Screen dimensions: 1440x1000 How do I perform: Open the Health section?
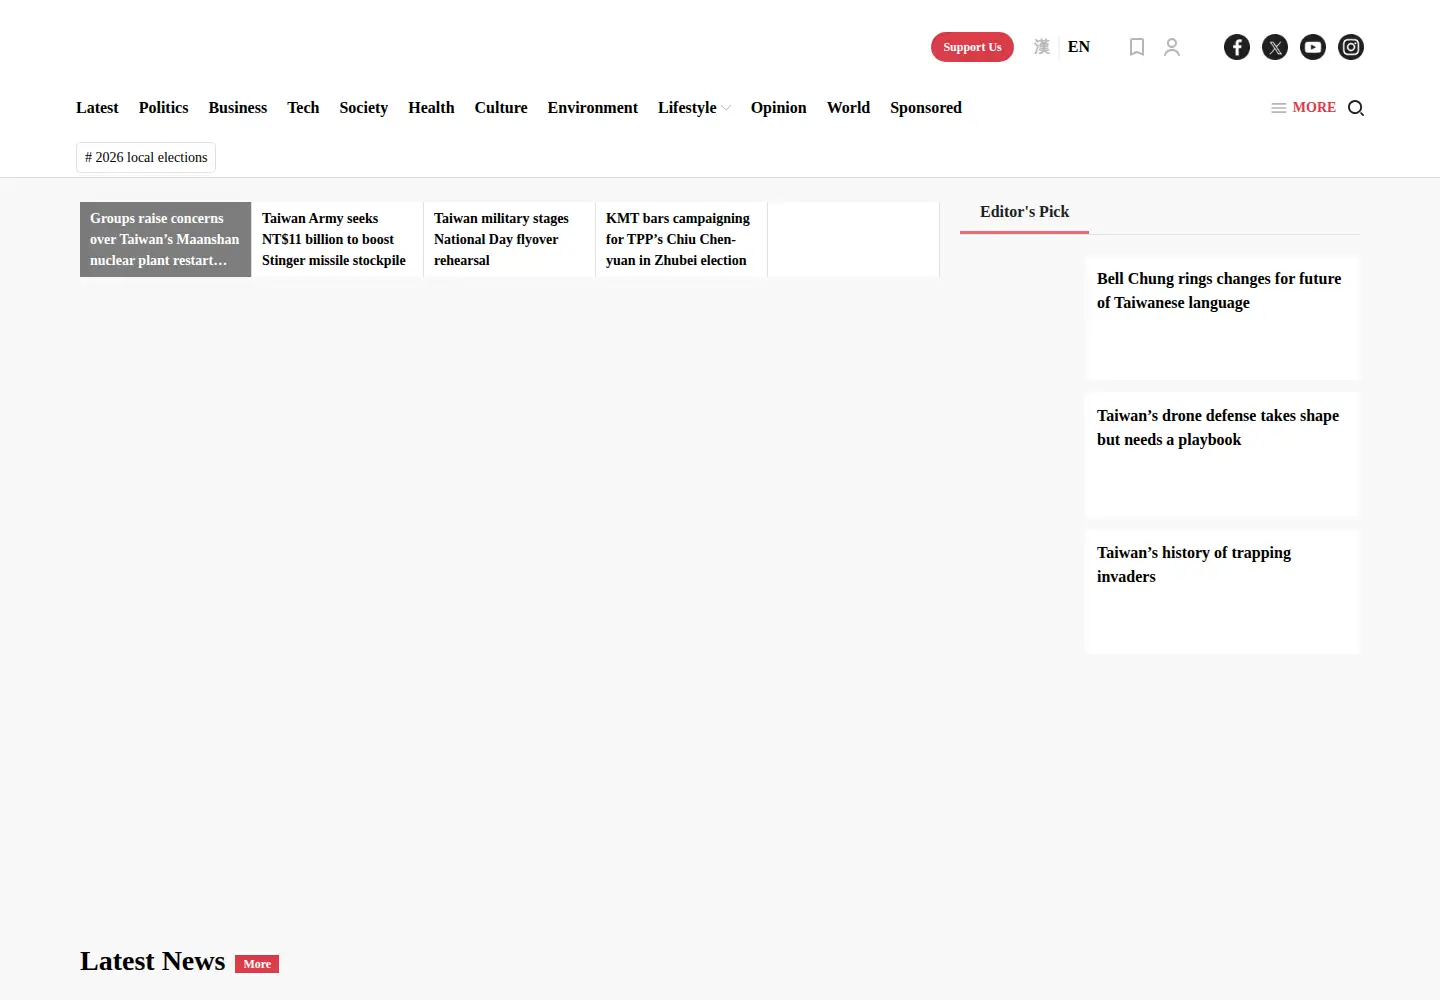click(x=431, y=108)
